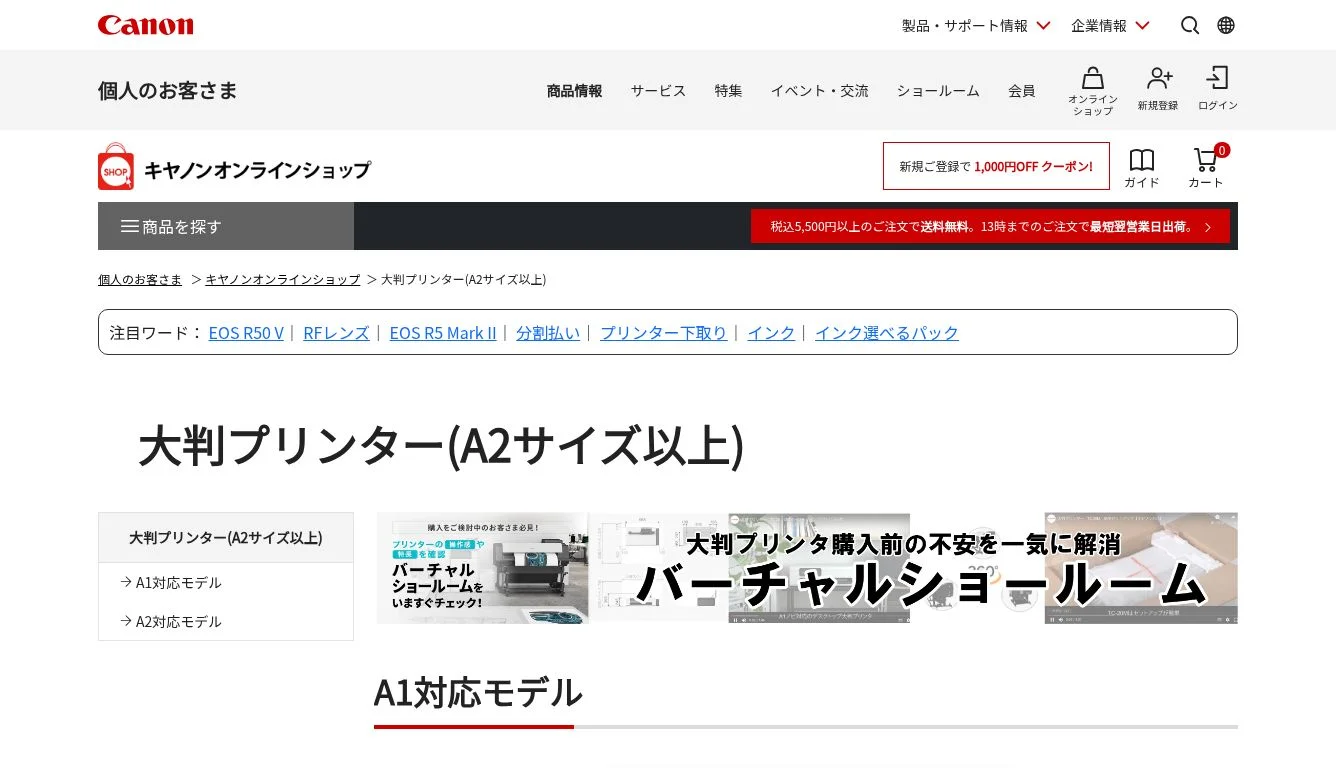1336x768 pixels.
Task: Expand 企業情報 dropdown
Action: click(x=1110, y=25)
